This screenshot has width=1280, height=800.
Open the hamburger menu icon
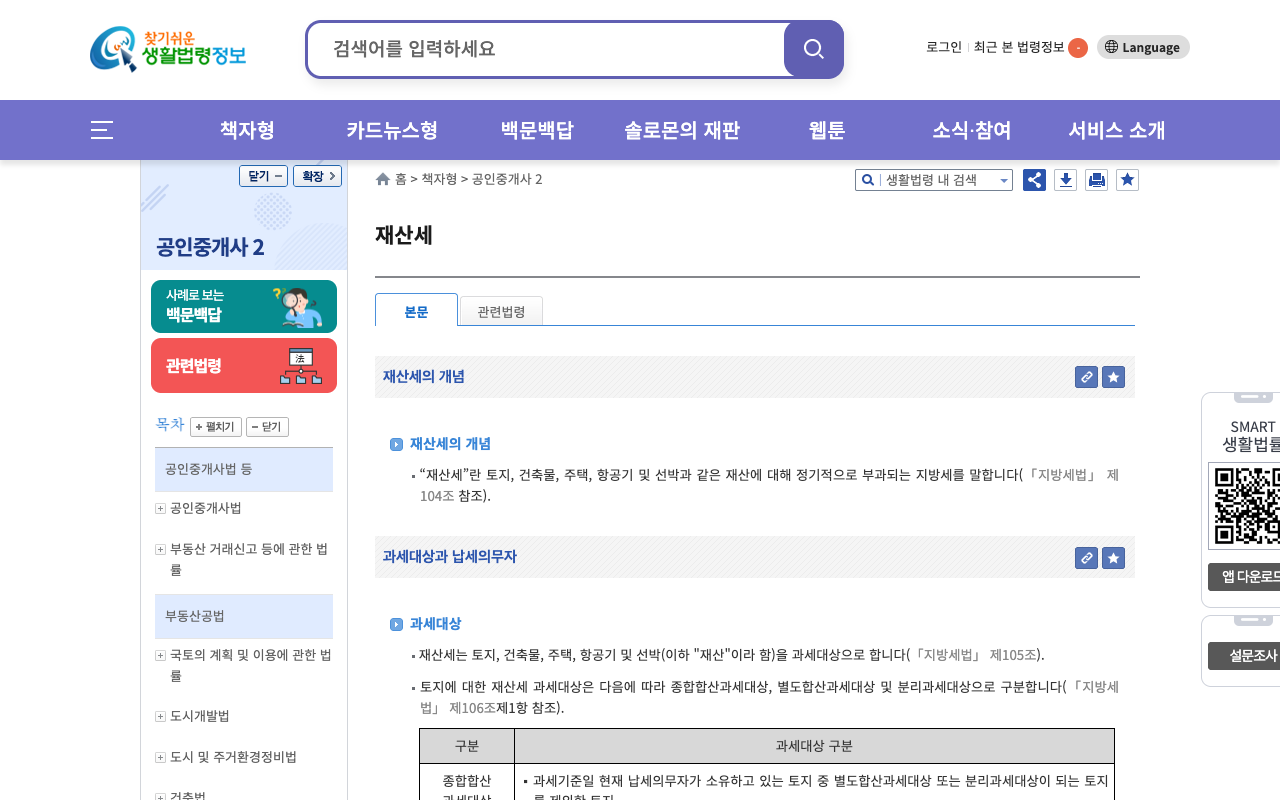click(x=102, y=130)
